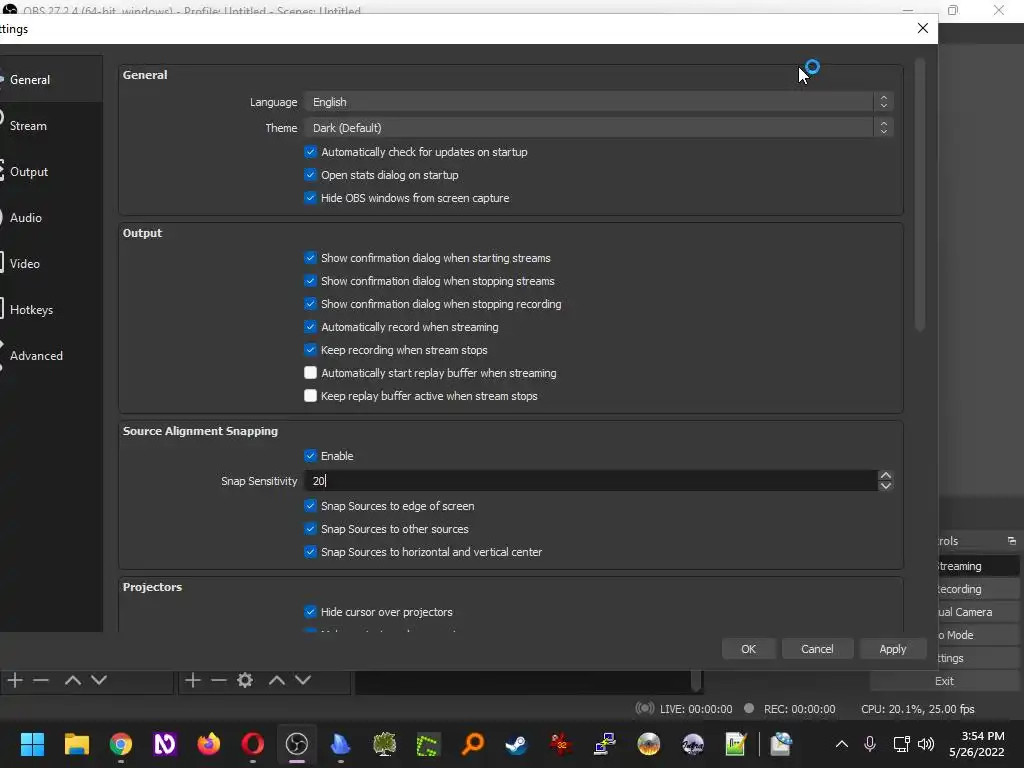
Task: Toggle confirmation dialog when stopping recording
Action: [x=310, y=304]
